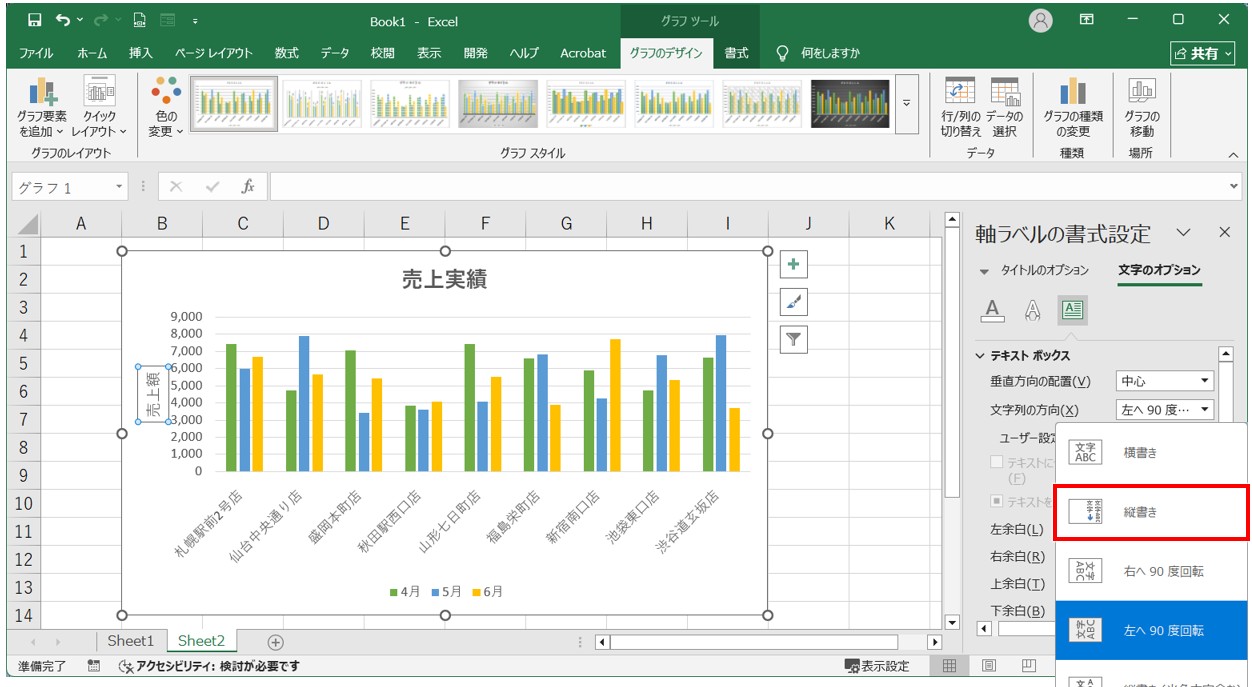1252x687 pixels.
Task: Select the gray-background chart style thumbnail
Action: [x=498, y=104]
